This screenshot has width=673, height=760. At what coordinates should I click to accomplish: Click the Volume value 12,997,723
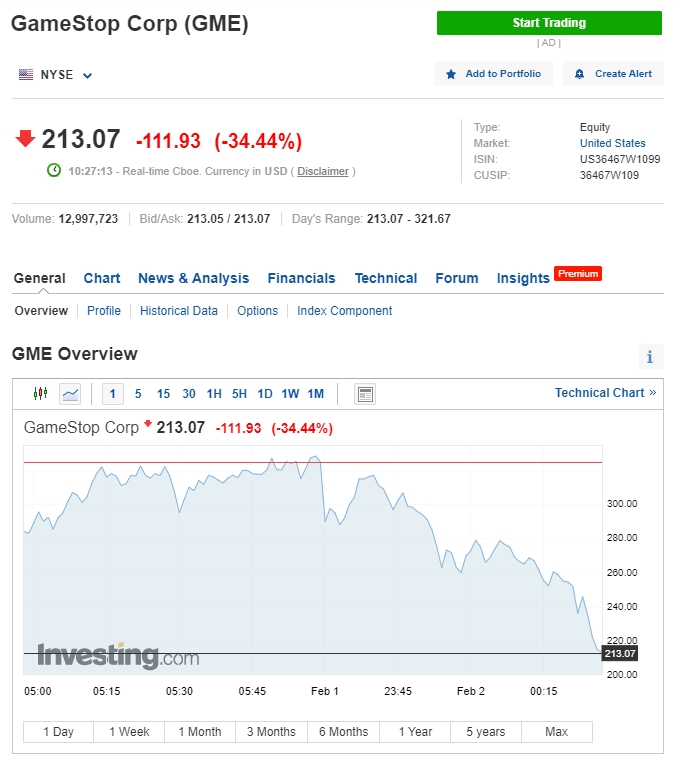pos(88,219)
